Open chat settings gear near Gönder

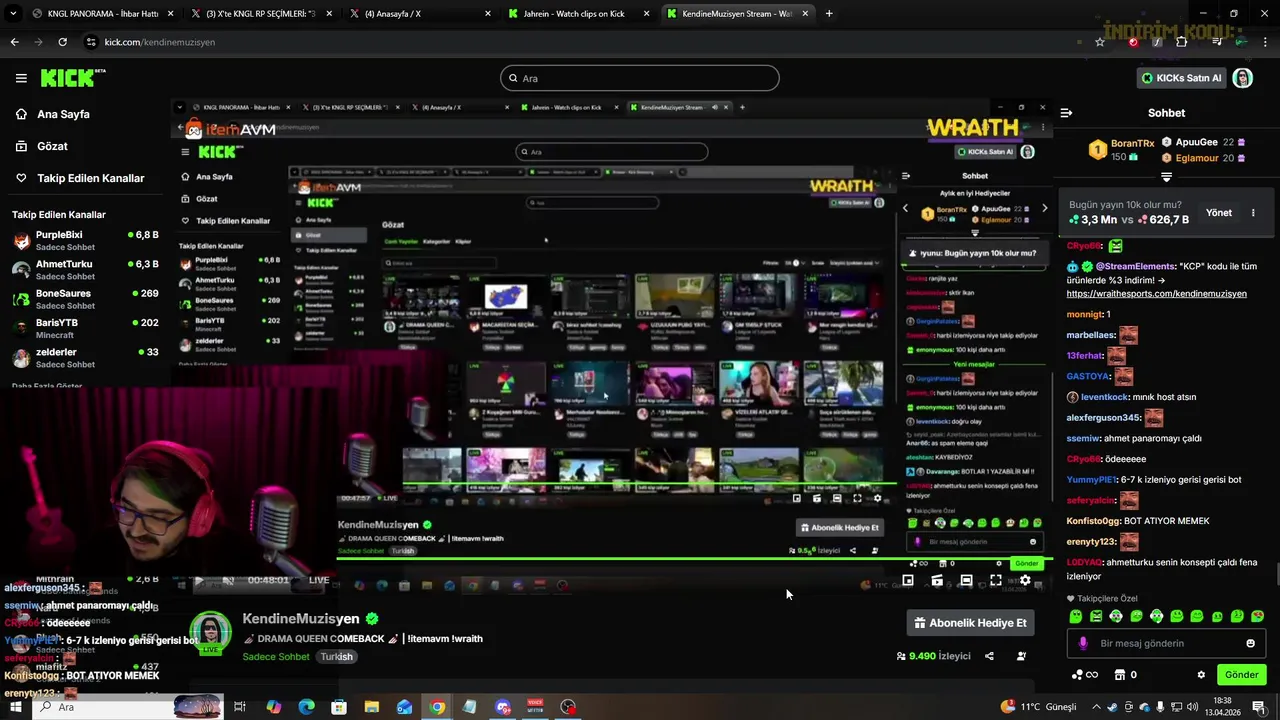[x=1201, y=675]
